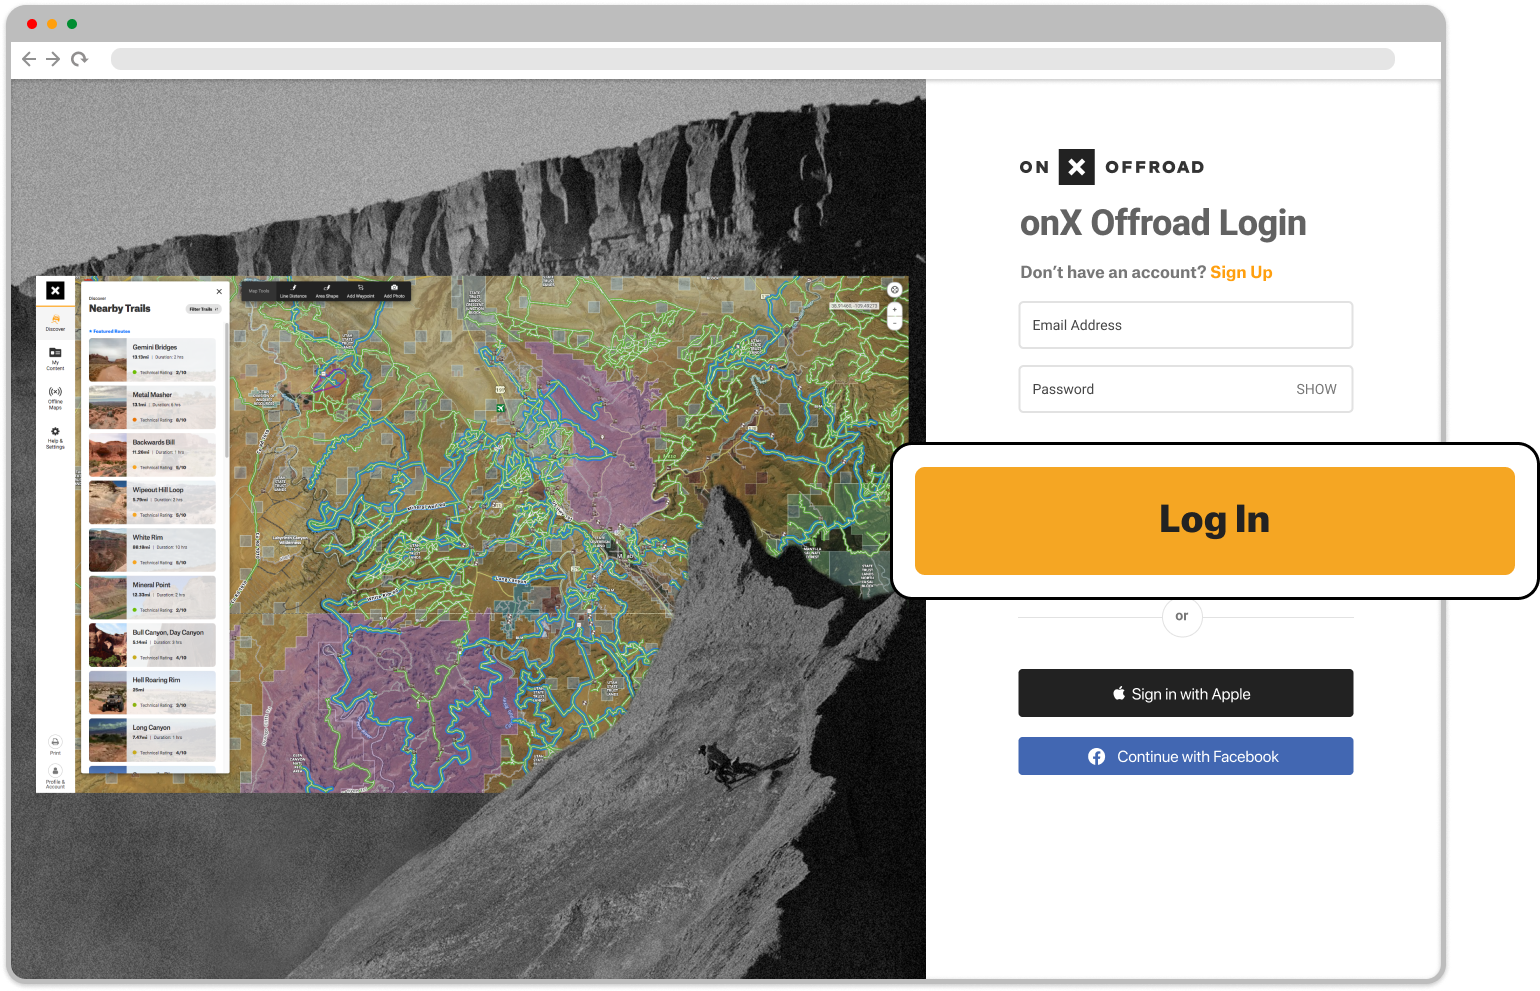Open the Filter Trails dropdown
The image size is (1540, 991).
(x=203, y=309)
